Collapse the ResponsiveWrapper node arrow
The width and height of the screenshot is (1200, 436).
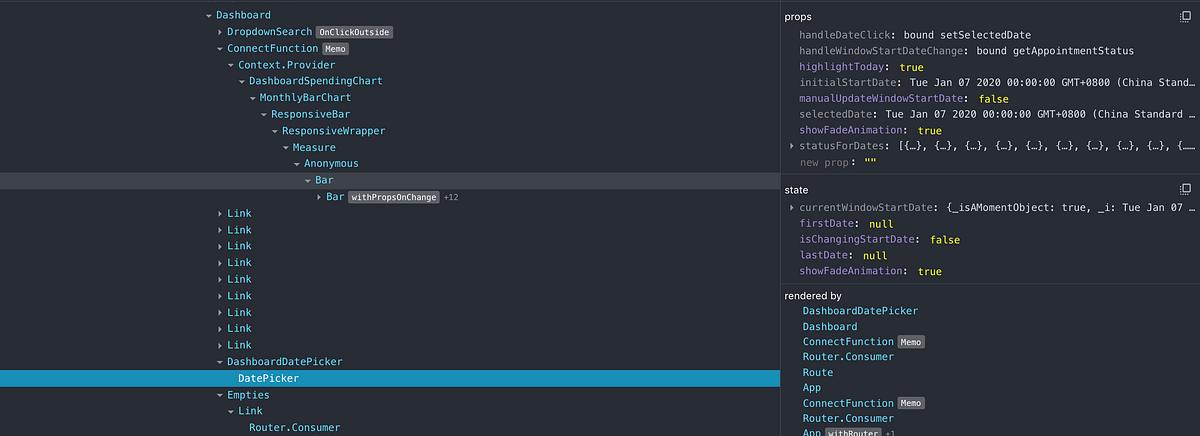click(x=274, y=131)
